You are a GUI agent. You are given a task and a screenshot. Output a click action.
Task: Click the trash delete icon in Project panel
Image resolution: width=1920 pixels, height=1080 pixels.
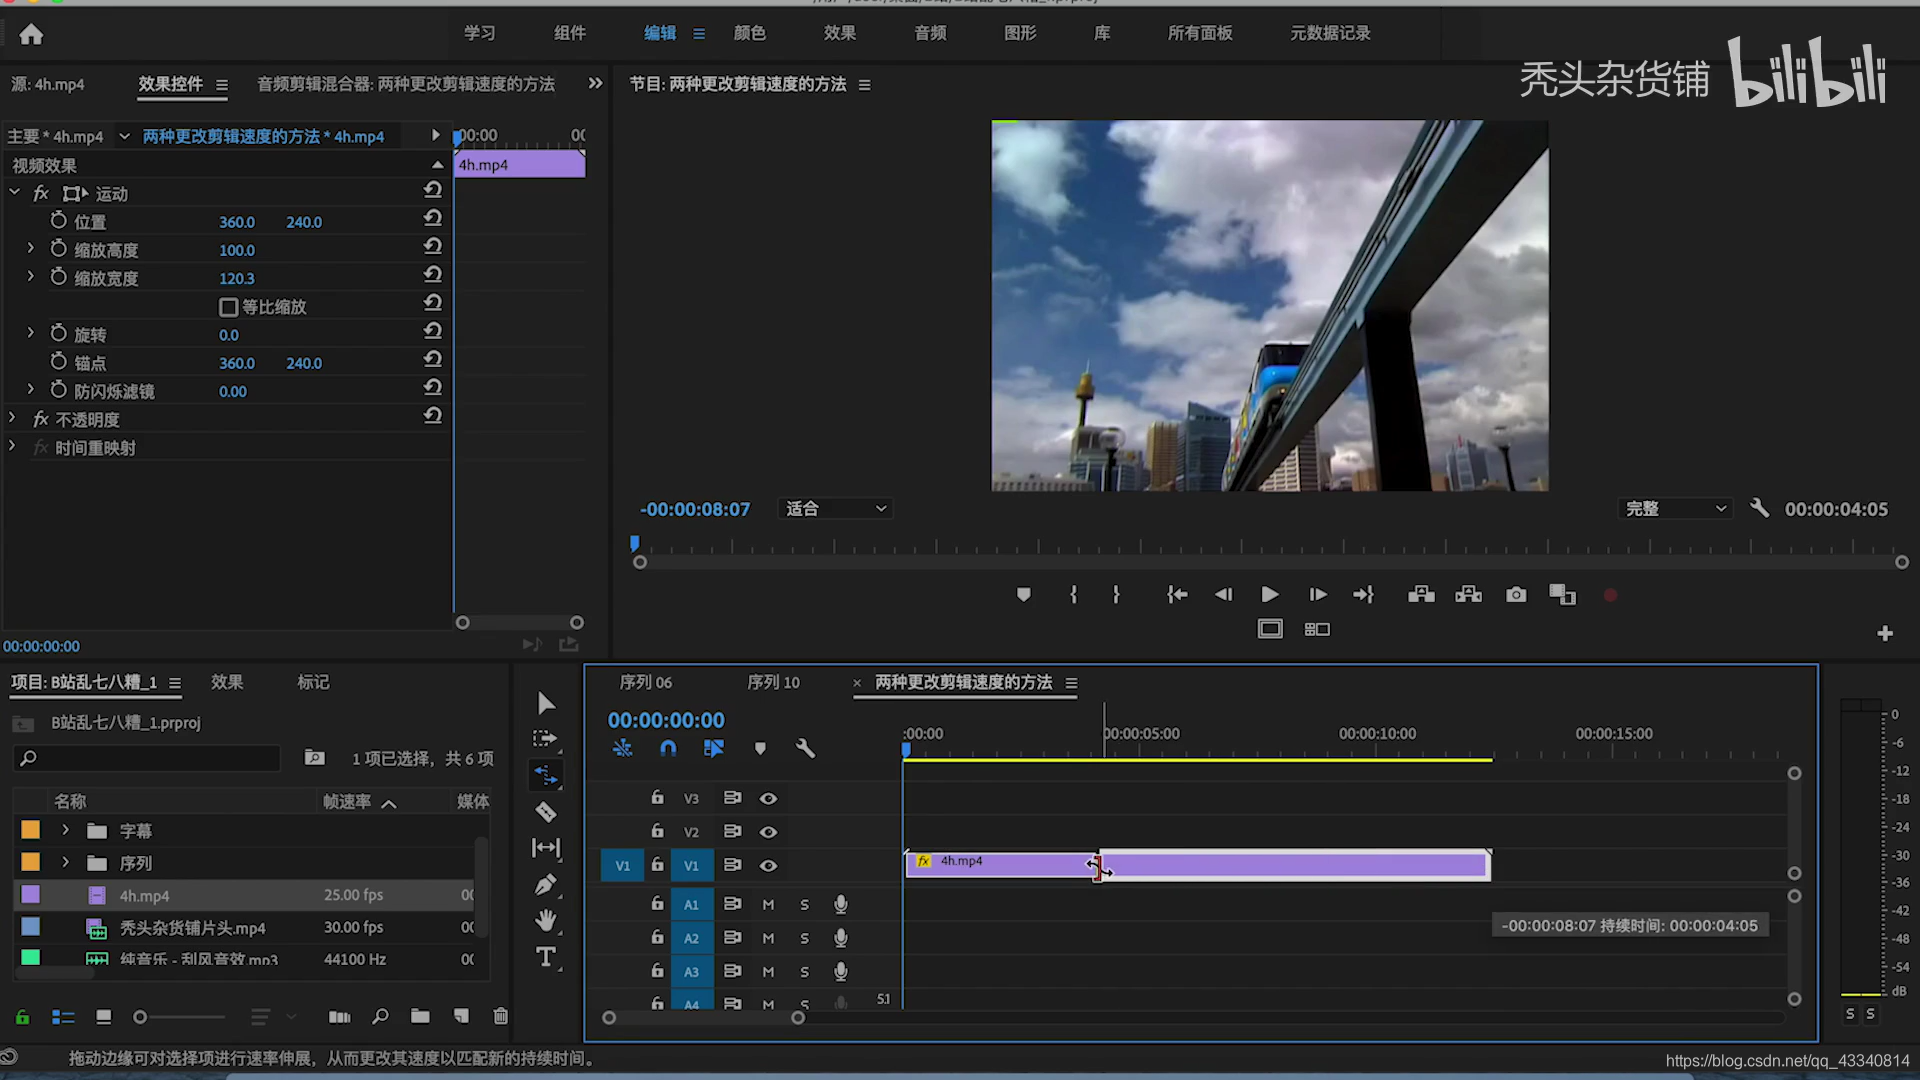[x=500, y=1016]
